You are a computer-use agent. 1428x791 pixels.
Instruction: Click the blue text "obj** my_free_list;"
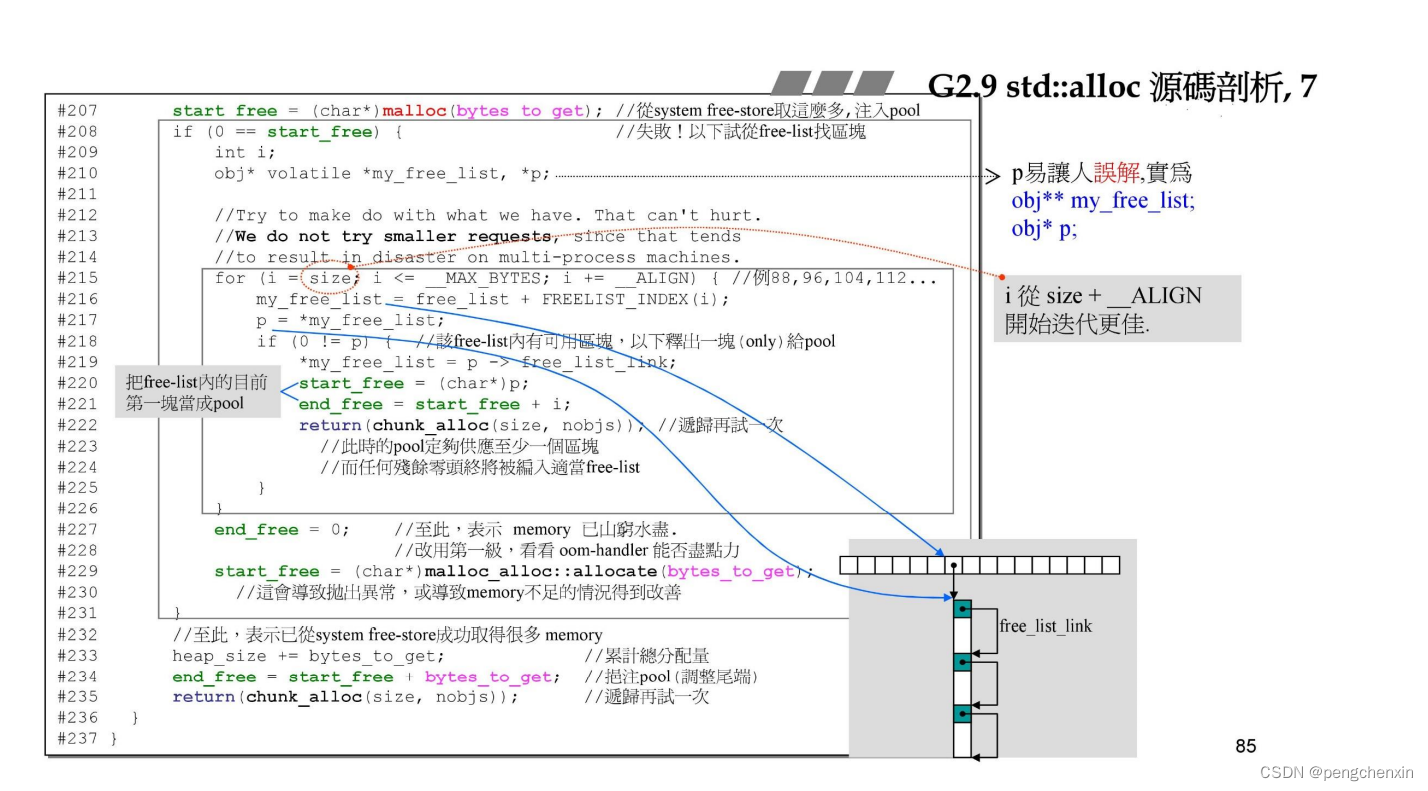click(1103, 201)
